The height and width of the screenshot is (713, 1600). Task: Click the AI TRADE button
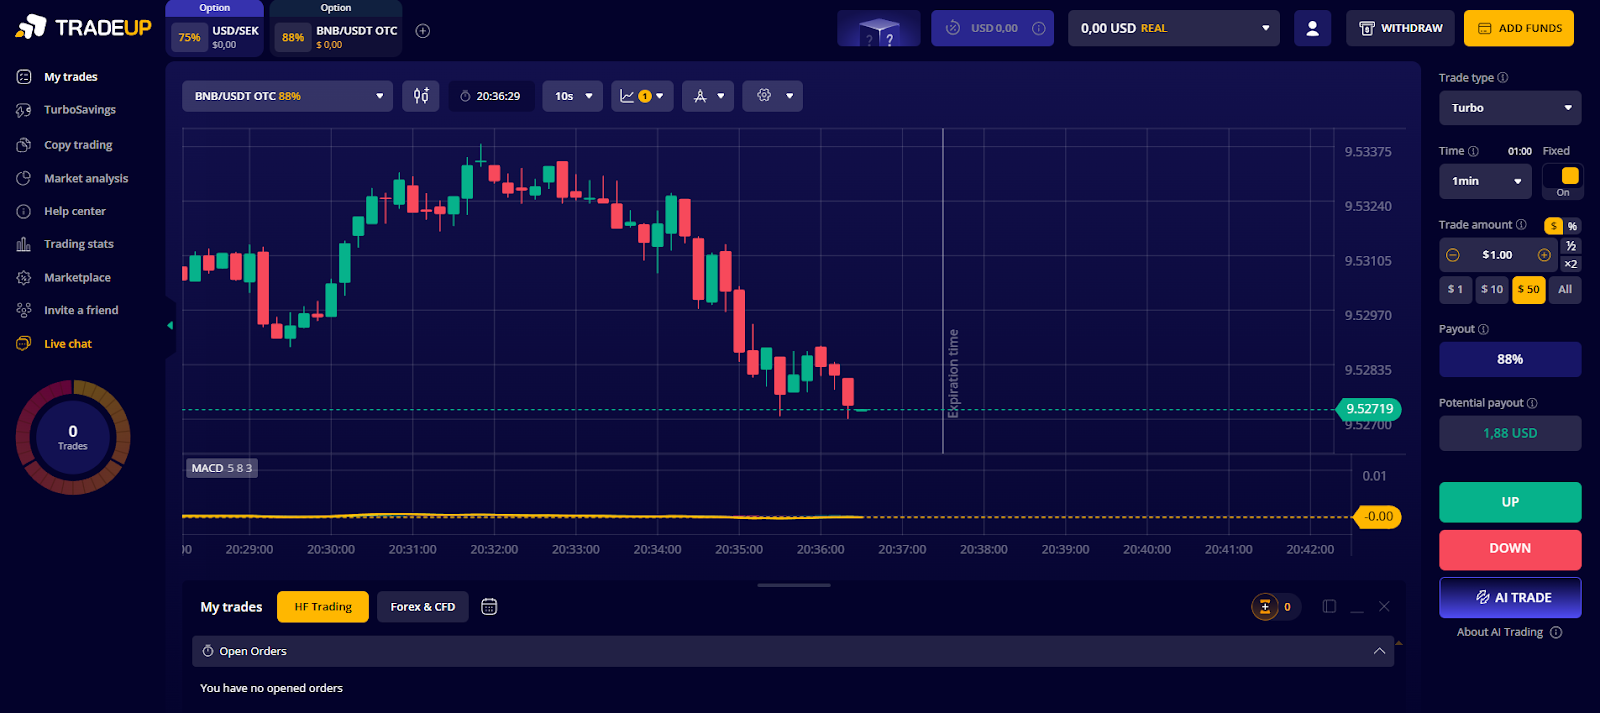coord(1510,598)
